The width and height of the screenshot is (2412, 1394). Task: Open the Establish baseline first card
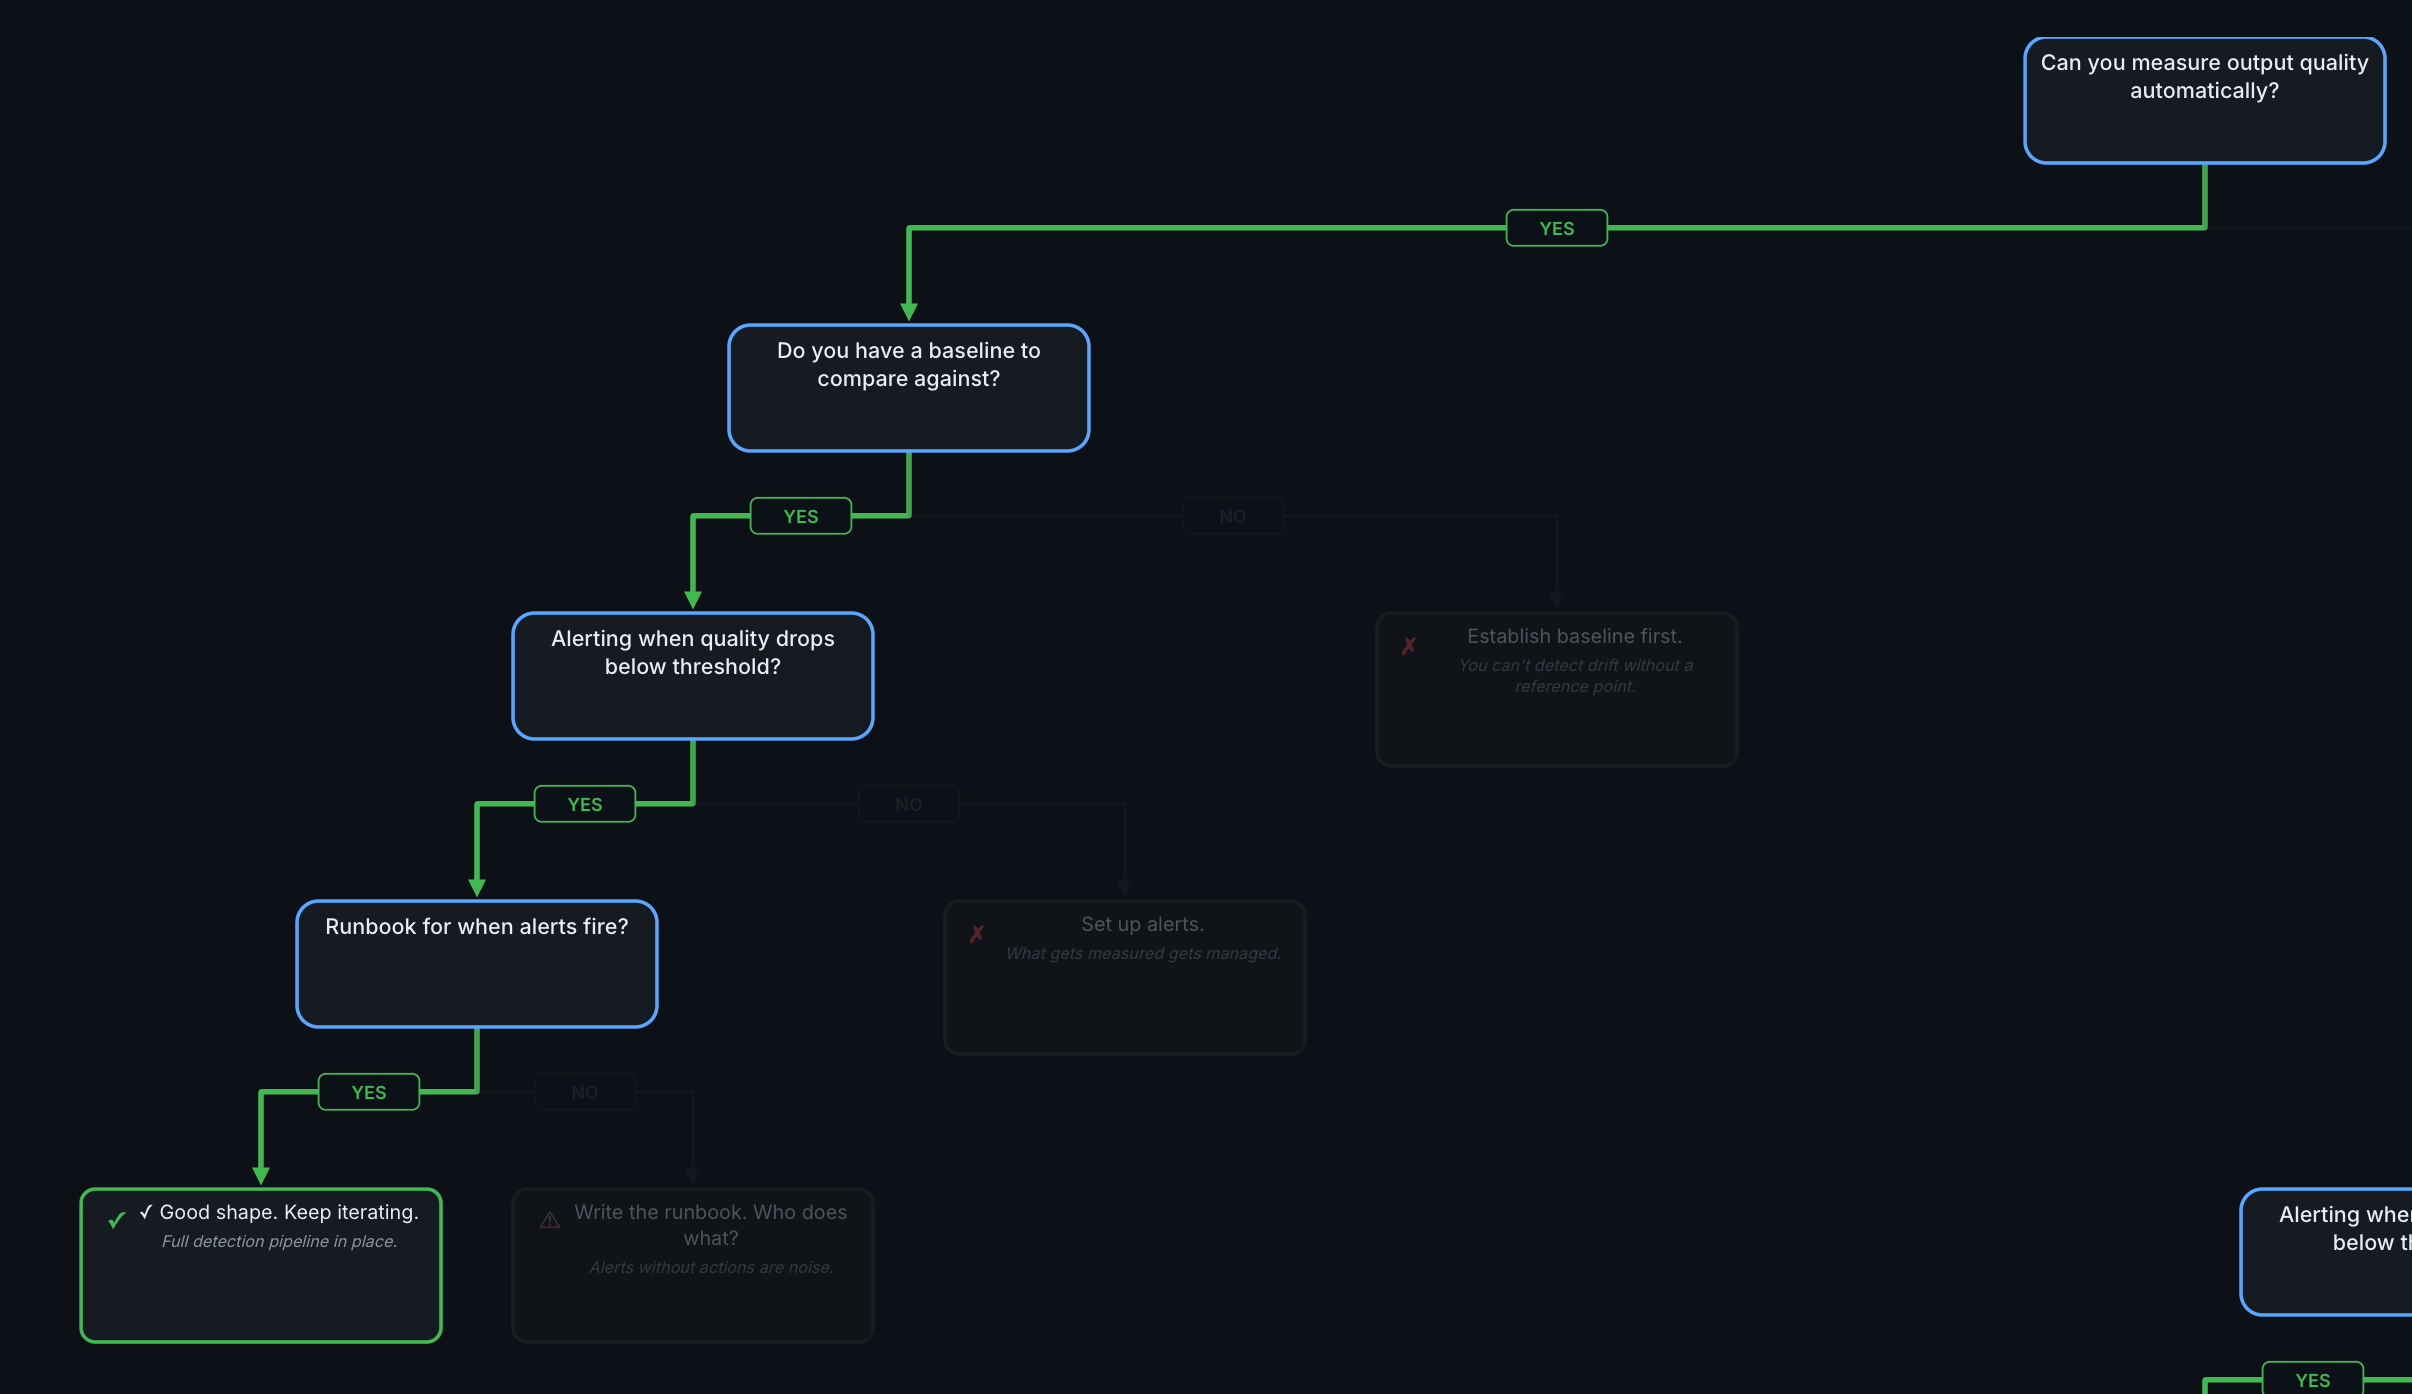1556,689
